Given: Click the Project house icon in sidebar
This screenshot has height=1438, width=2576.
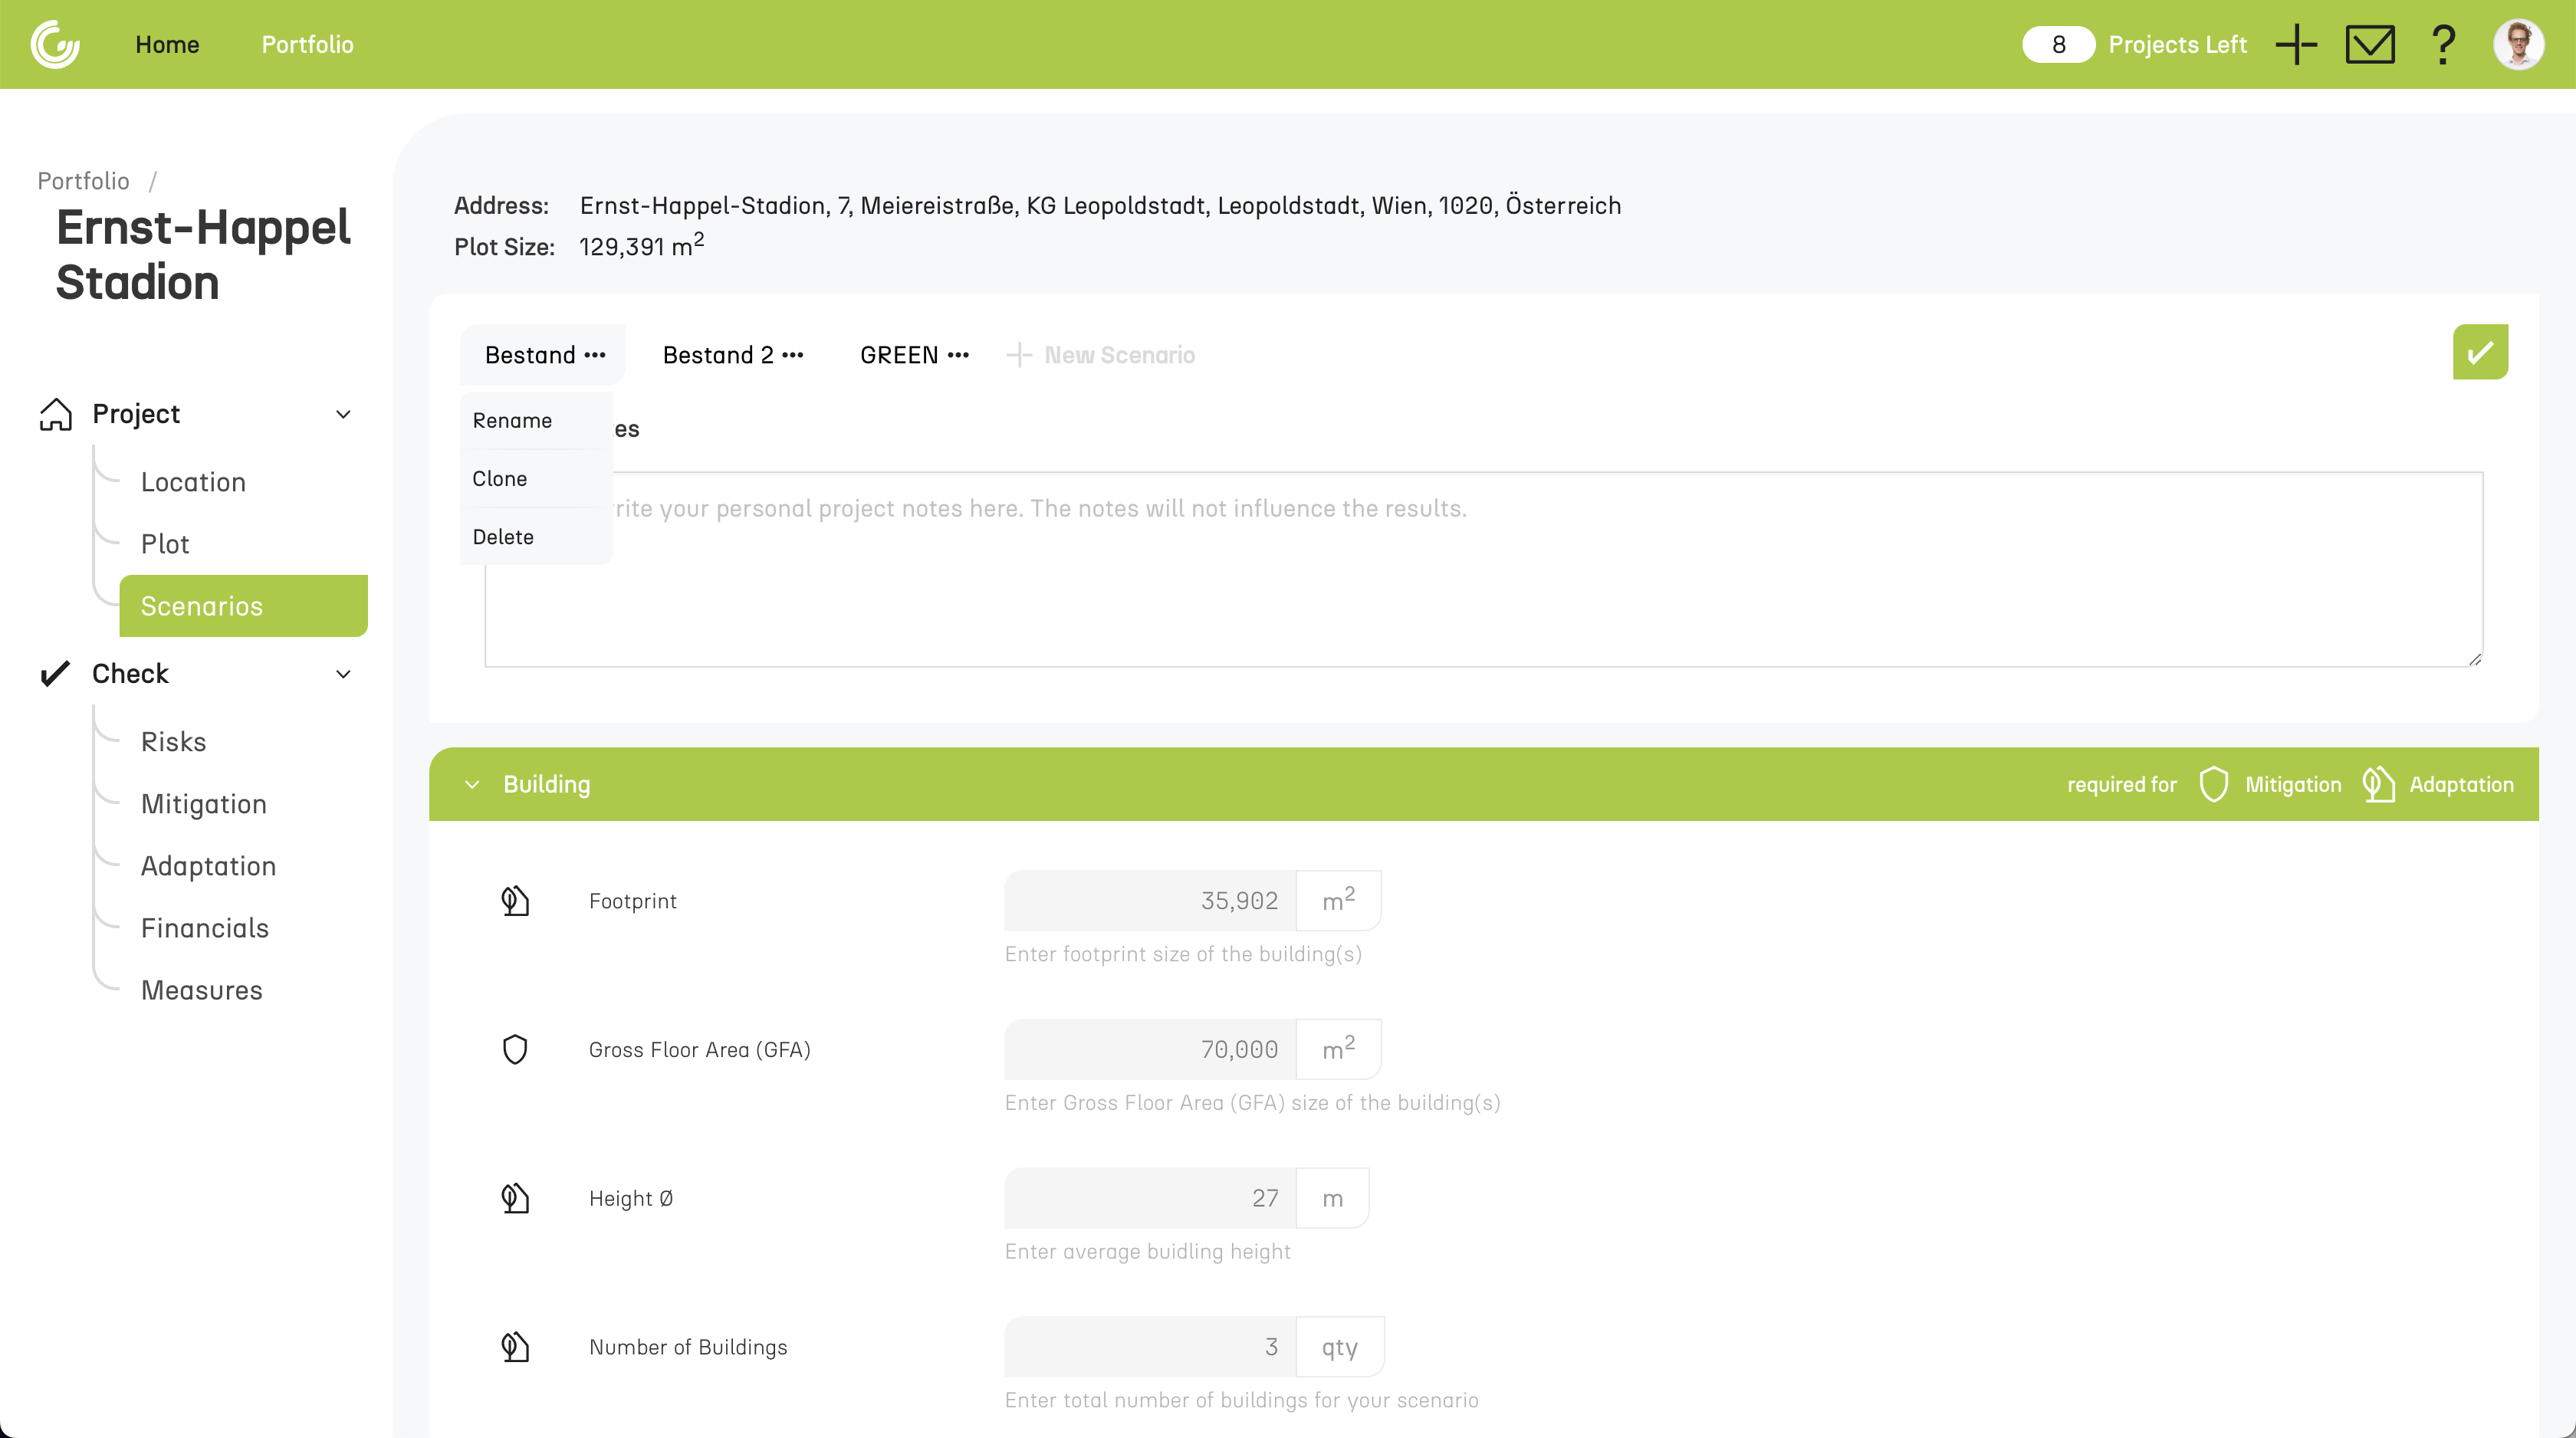Looking at the screenshot, I should (x=56, y=414).
